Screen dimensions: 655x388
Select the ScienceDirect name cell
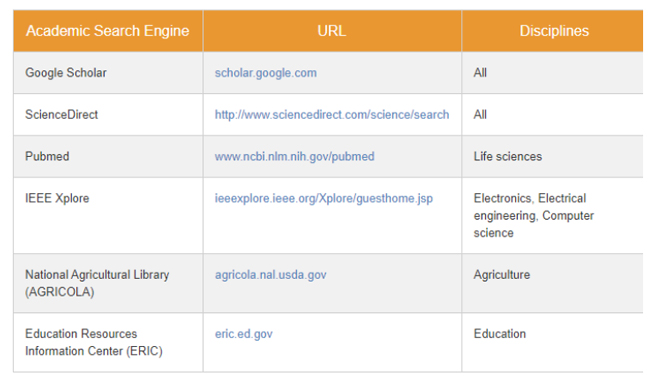pos(108,114)
